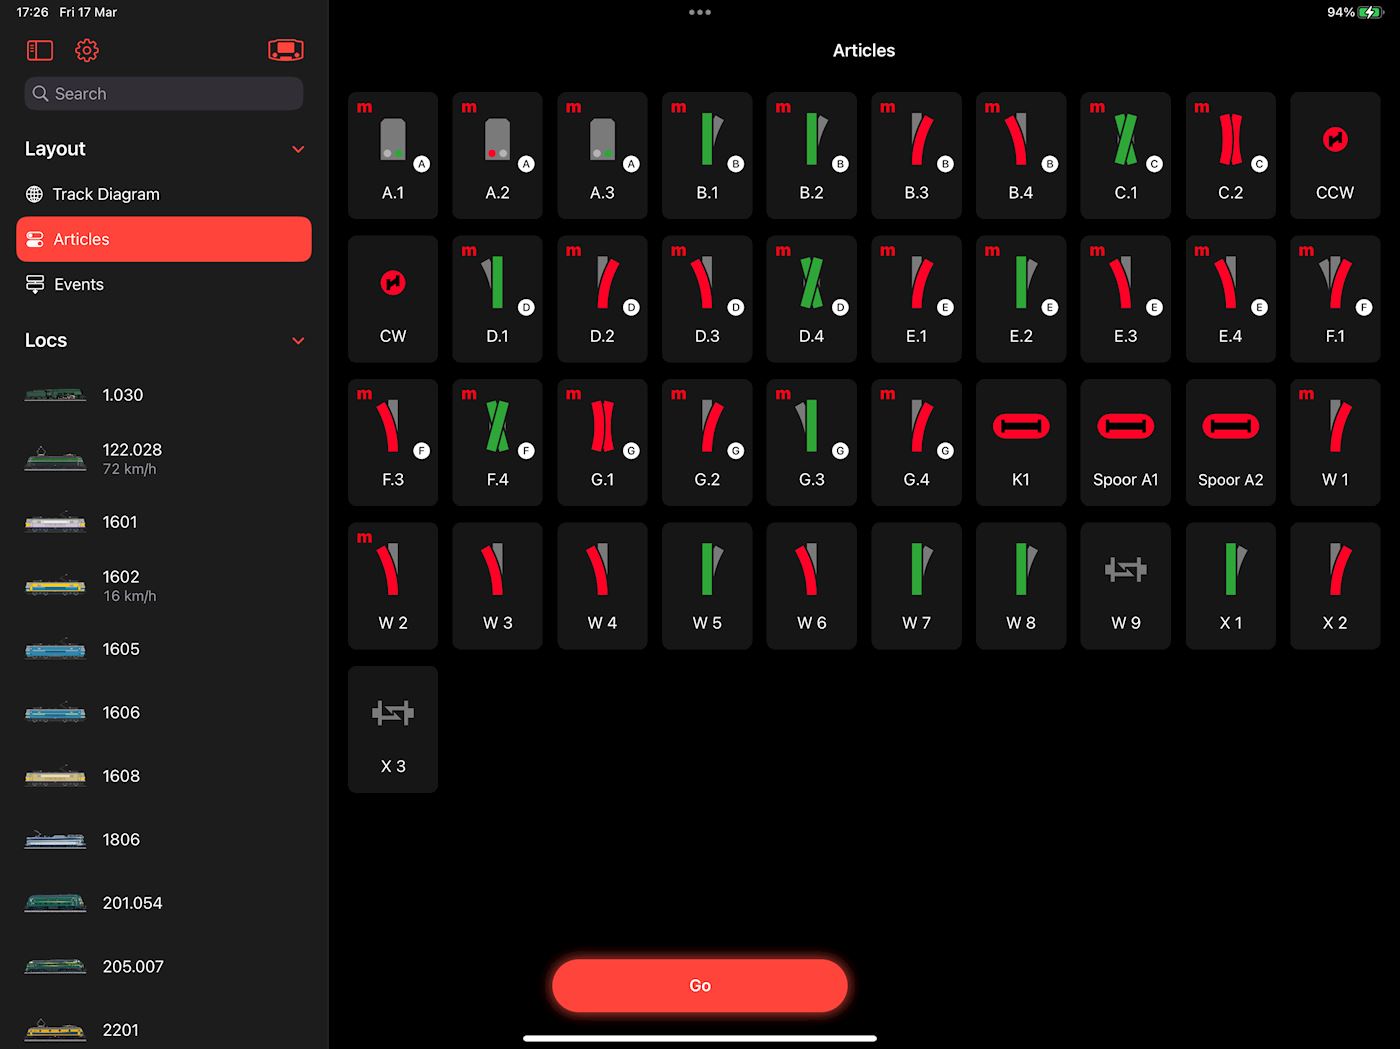Tap turnout G.3 tile
This screenshot has height=1049, width=1400.
[812, 442]
